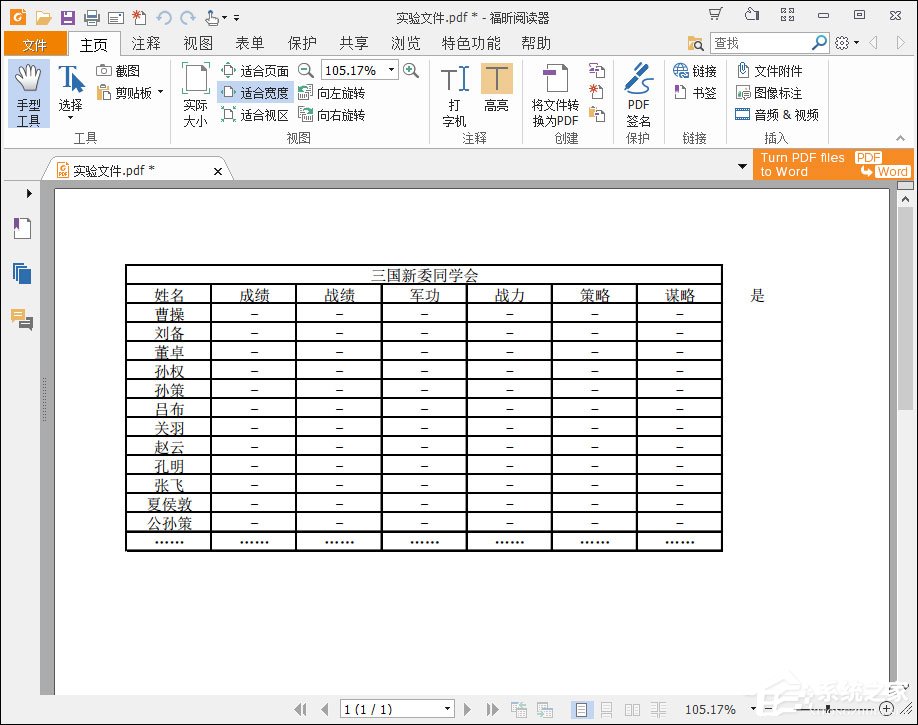Switch to continuous page view in status bar
This screenshot has width=918, height=725.
[x=606, y=709]
